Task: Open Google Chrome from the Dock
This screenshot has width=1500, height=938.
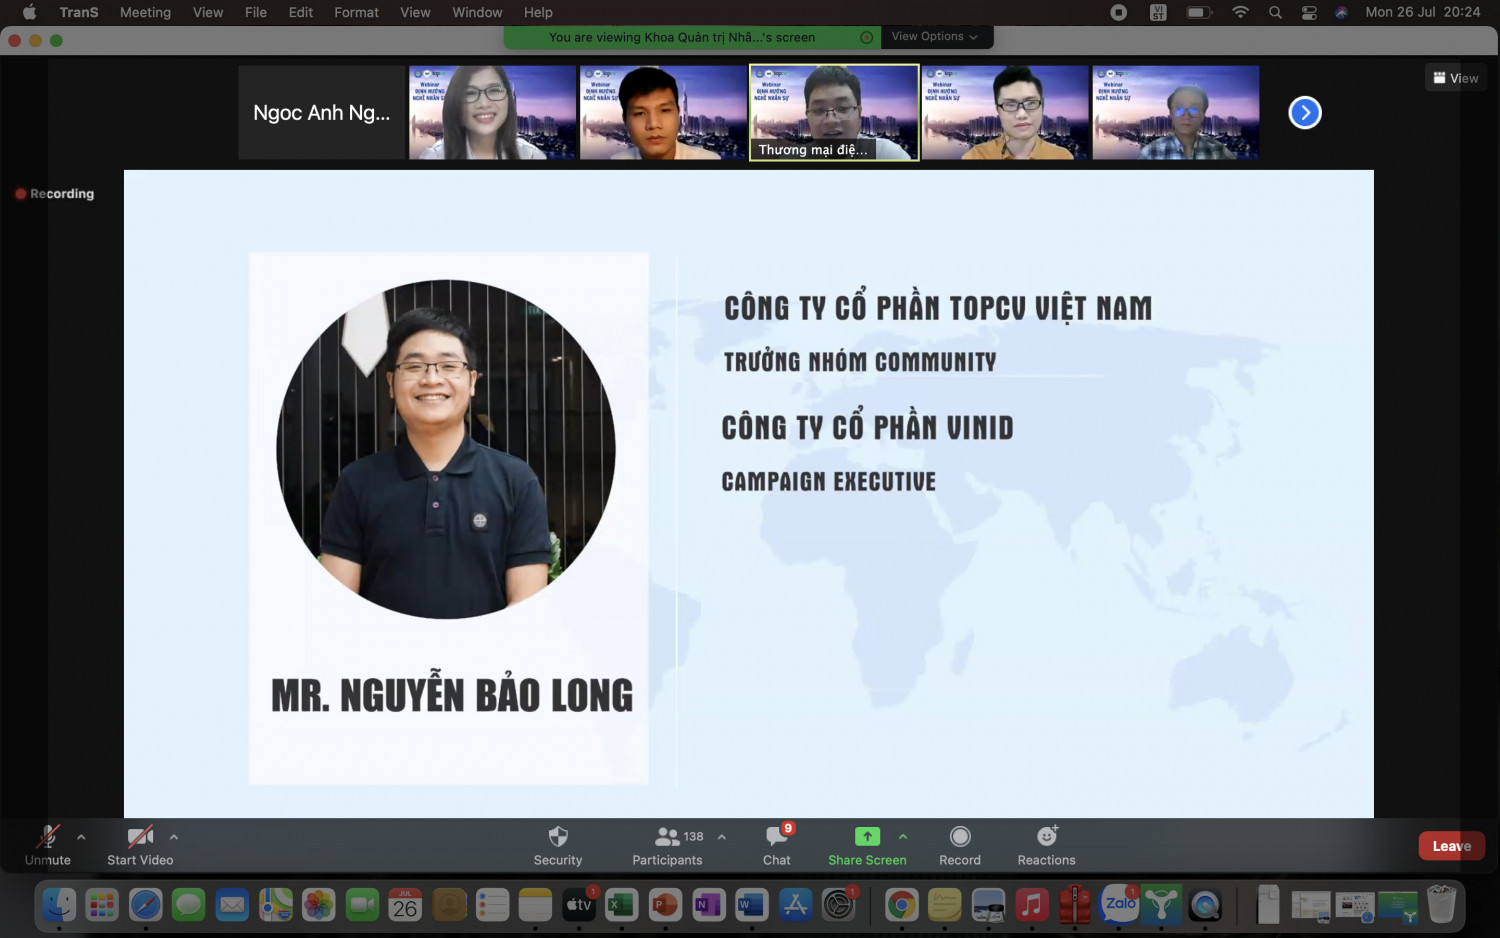Action: (x=901, y=905)
